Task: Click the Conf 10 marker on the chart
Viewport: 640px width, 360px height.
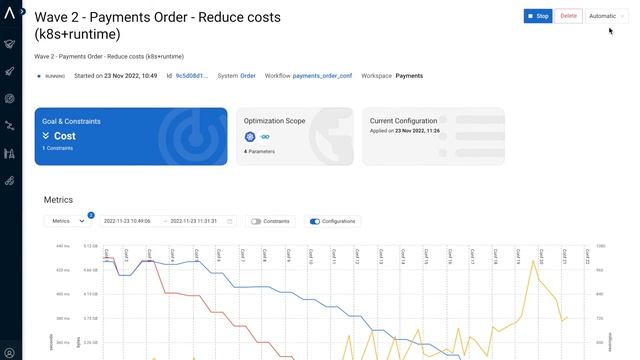Action: coord(311,256)
